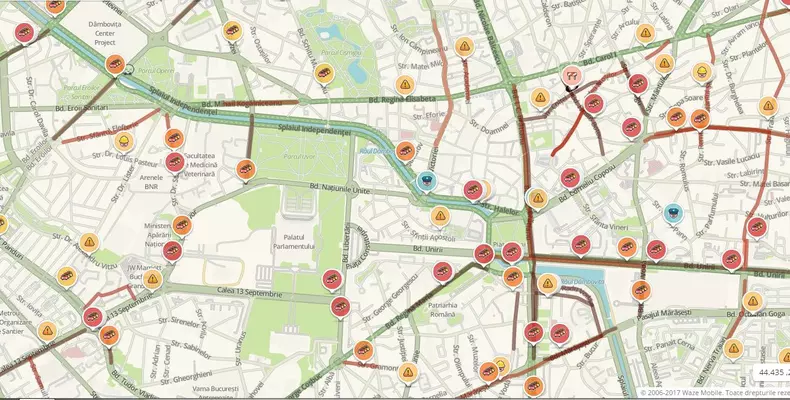The width and height of the screenshot is (790, 400).
Task: Open the orange jam marker below Parcul Izvor
Action: [x=246, y=169]
